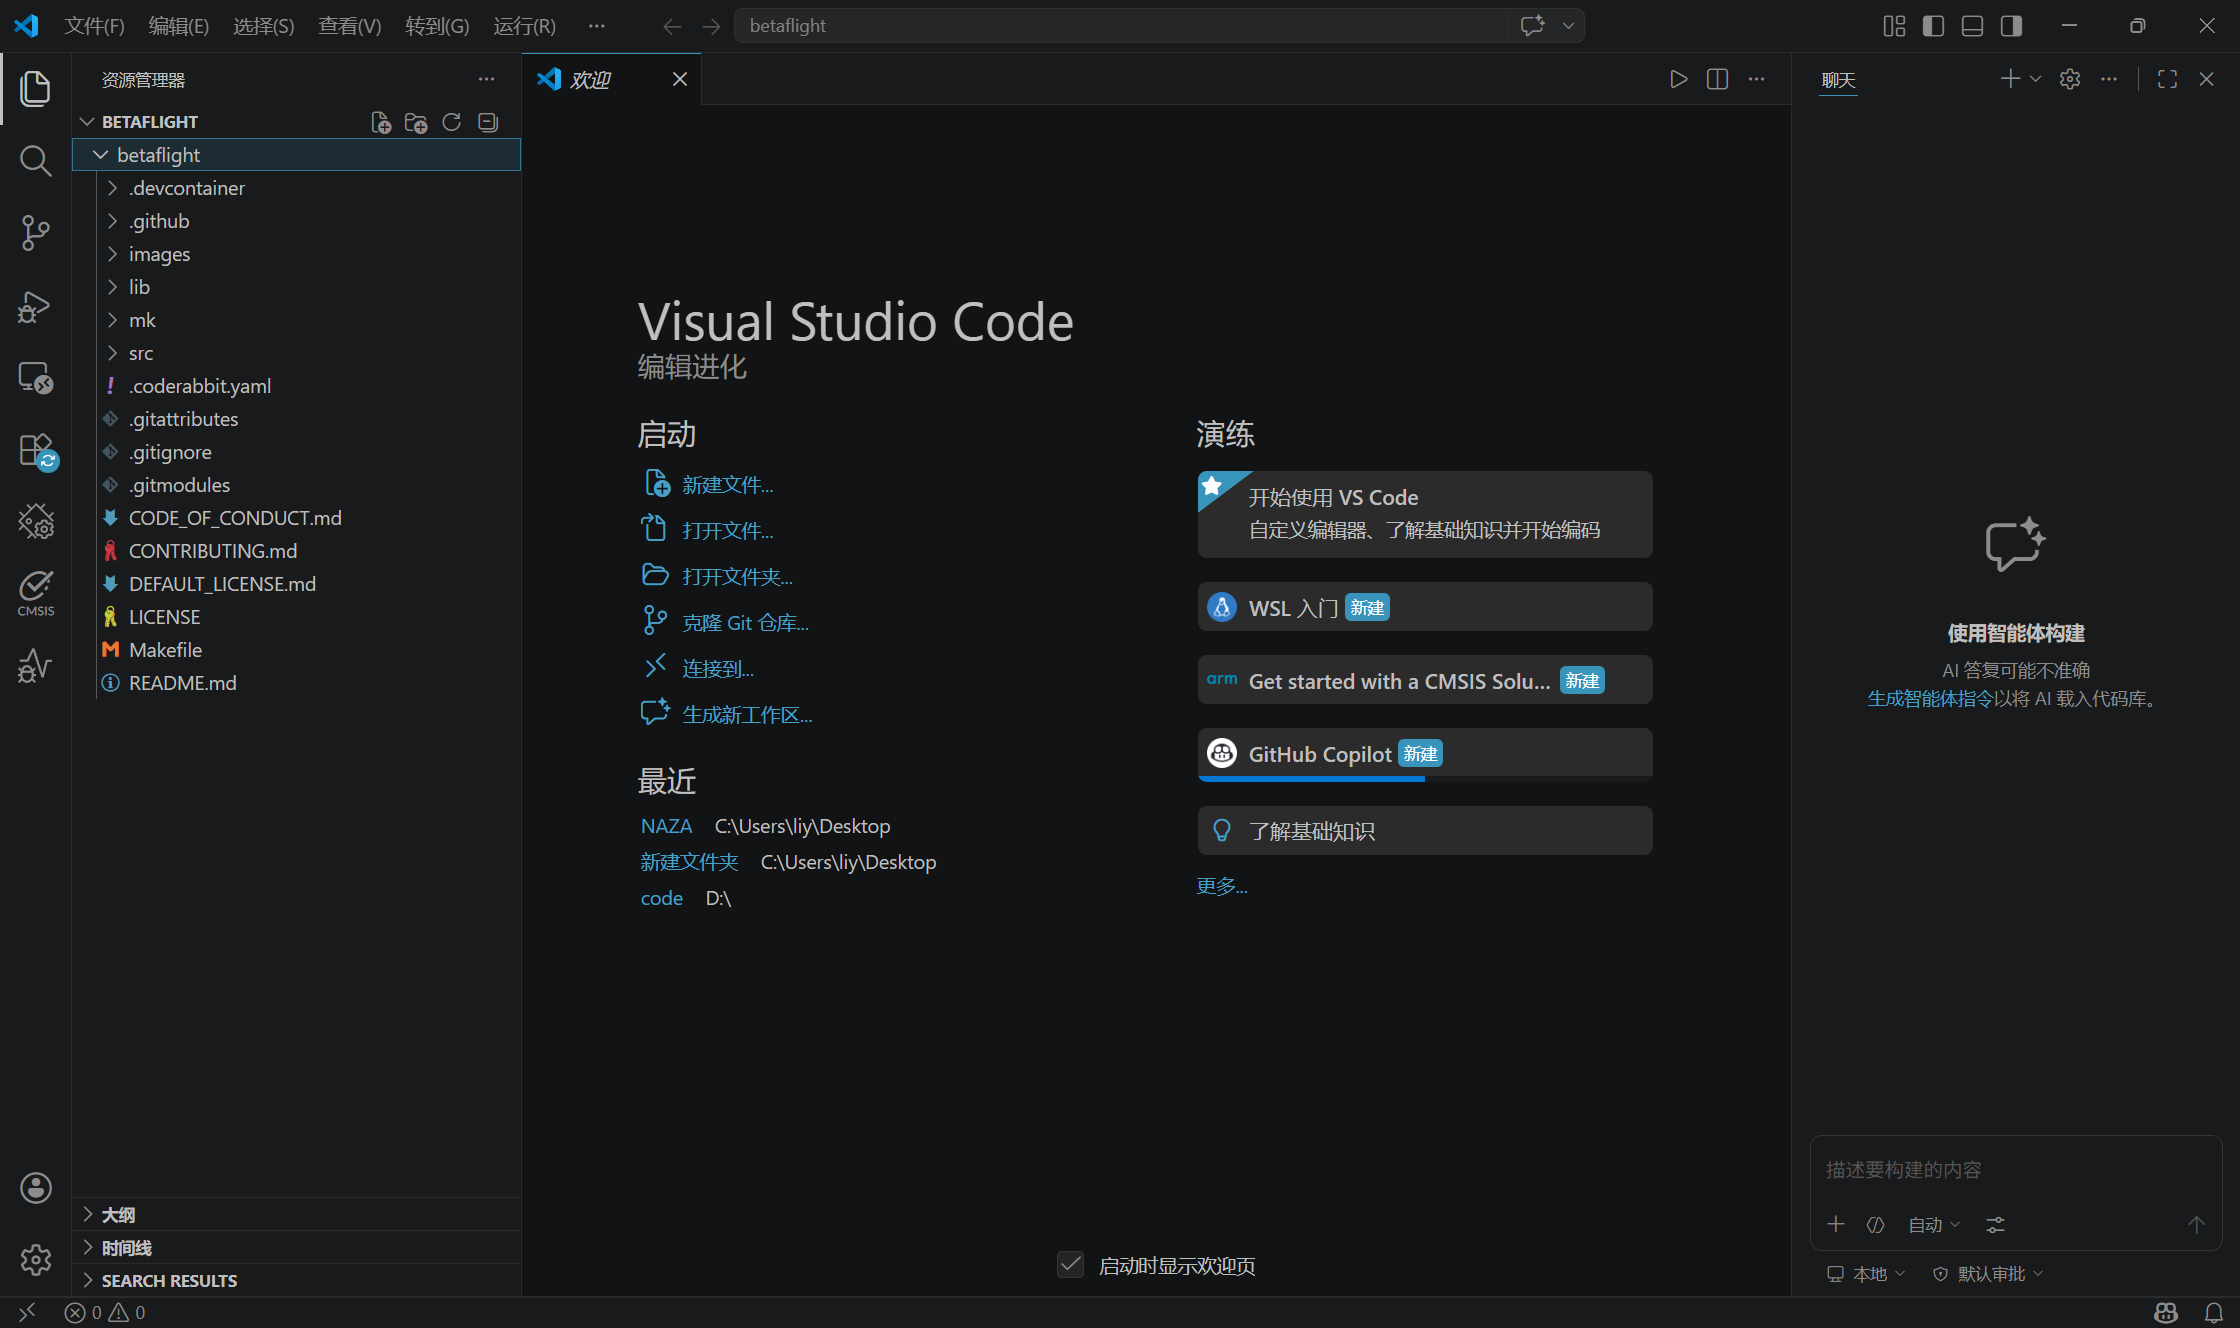This screenshot has width=2240, height=1328.
Task: Start a new chat with plus icon
Action: click(x=2010, y=79)
